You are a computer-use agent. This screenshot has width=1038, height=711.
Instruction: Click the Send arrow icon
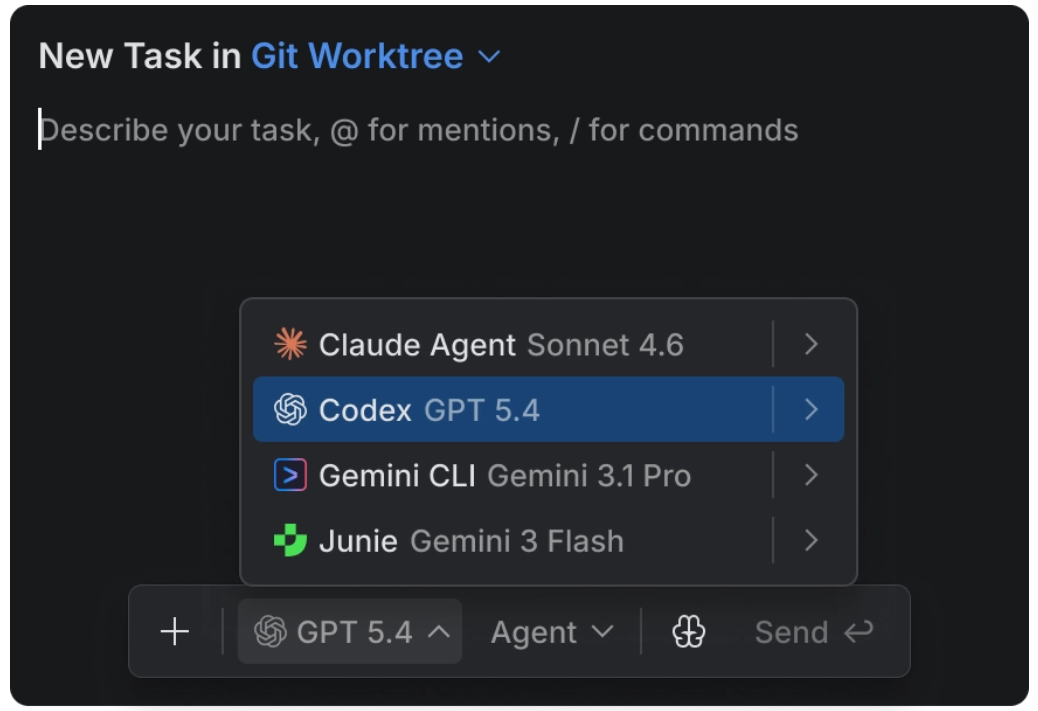pos(858,632)
